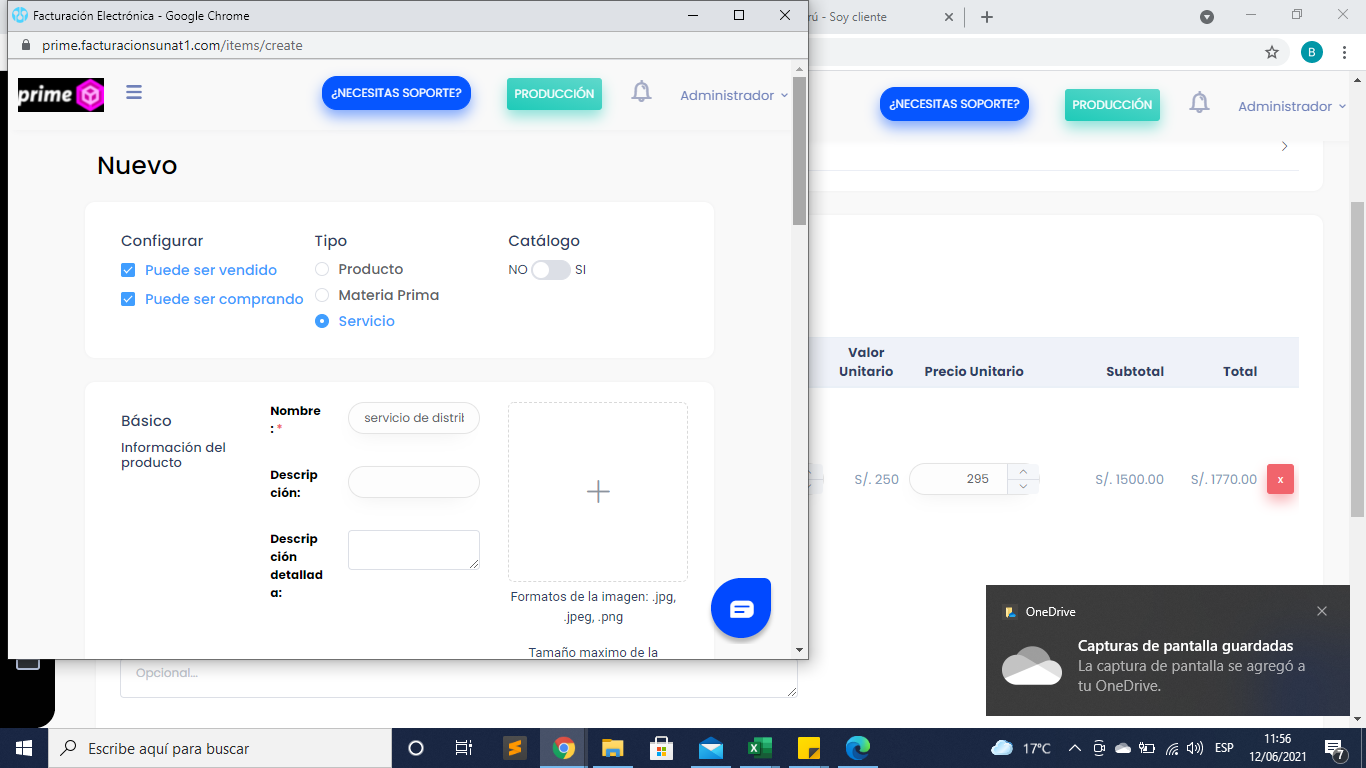Viewport: 1366px width, 768px height.
Task: Click the PRODUCCIÓN button in popup
Action: click(554, 93)
